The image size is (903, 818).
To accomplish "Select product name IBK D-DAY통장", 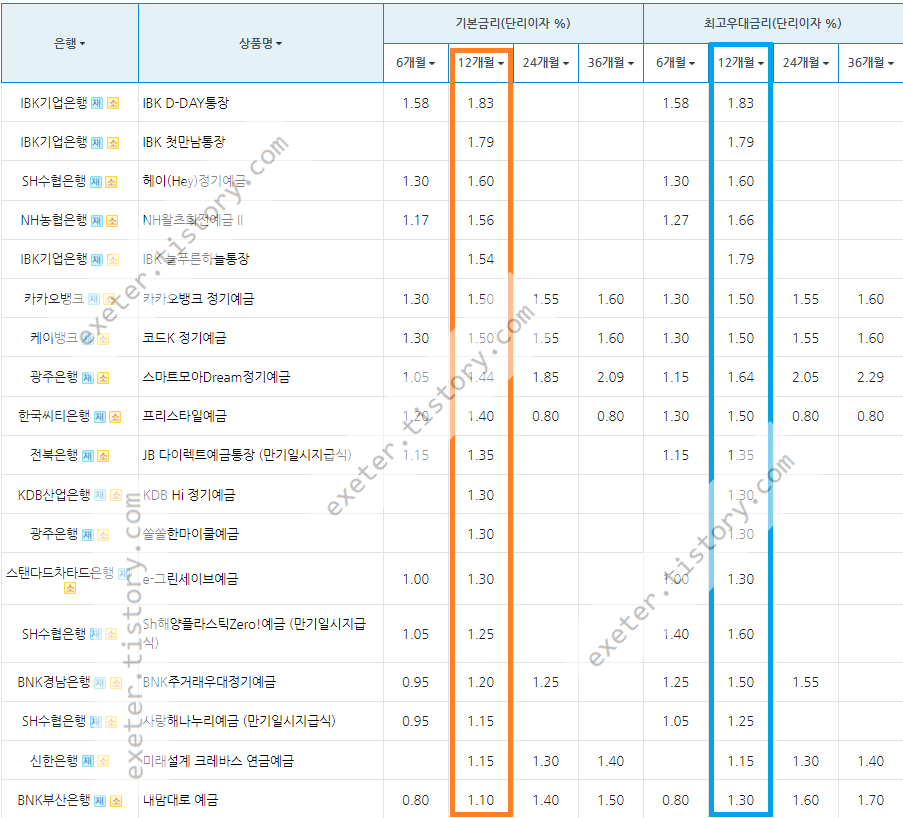I will click(x=185, y=103).
